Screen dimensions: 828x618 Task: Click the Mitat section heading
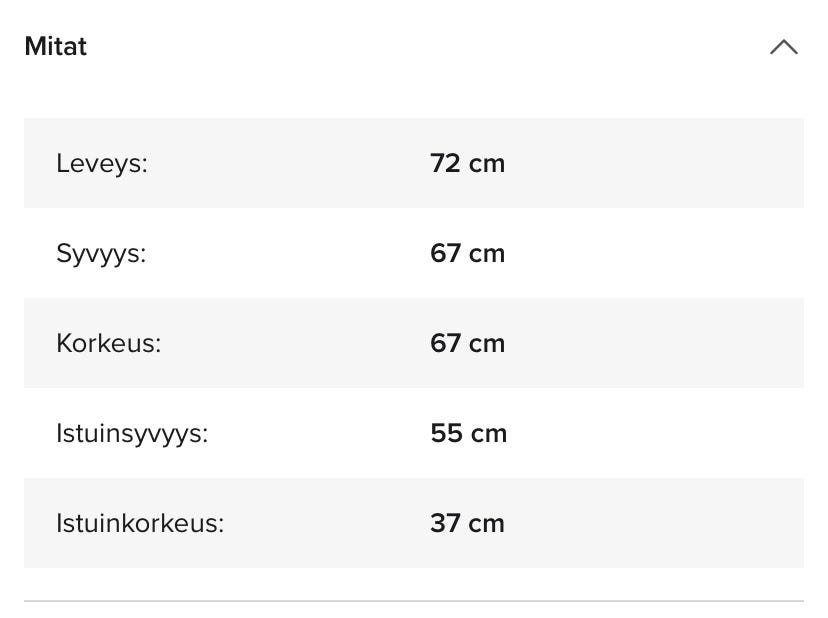tap(56, 47)
